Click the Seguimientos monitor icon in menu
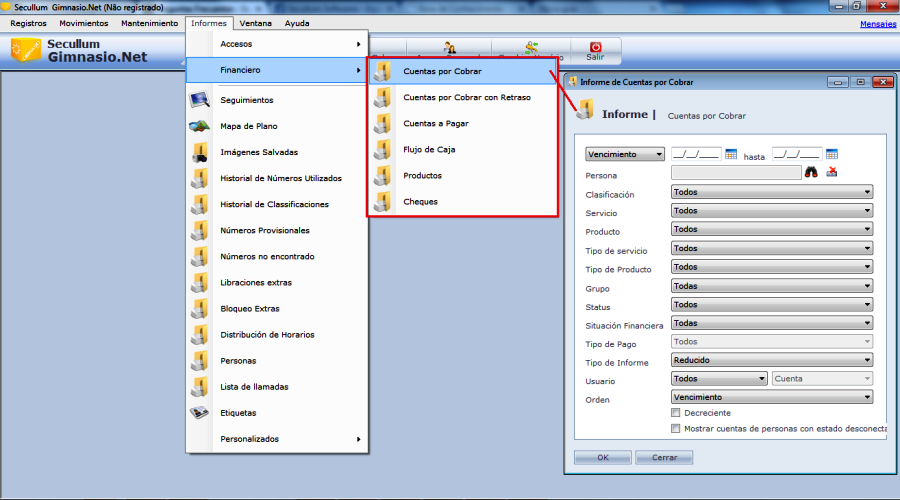This screenshot has height=500, width=900. tap(200, 100)
